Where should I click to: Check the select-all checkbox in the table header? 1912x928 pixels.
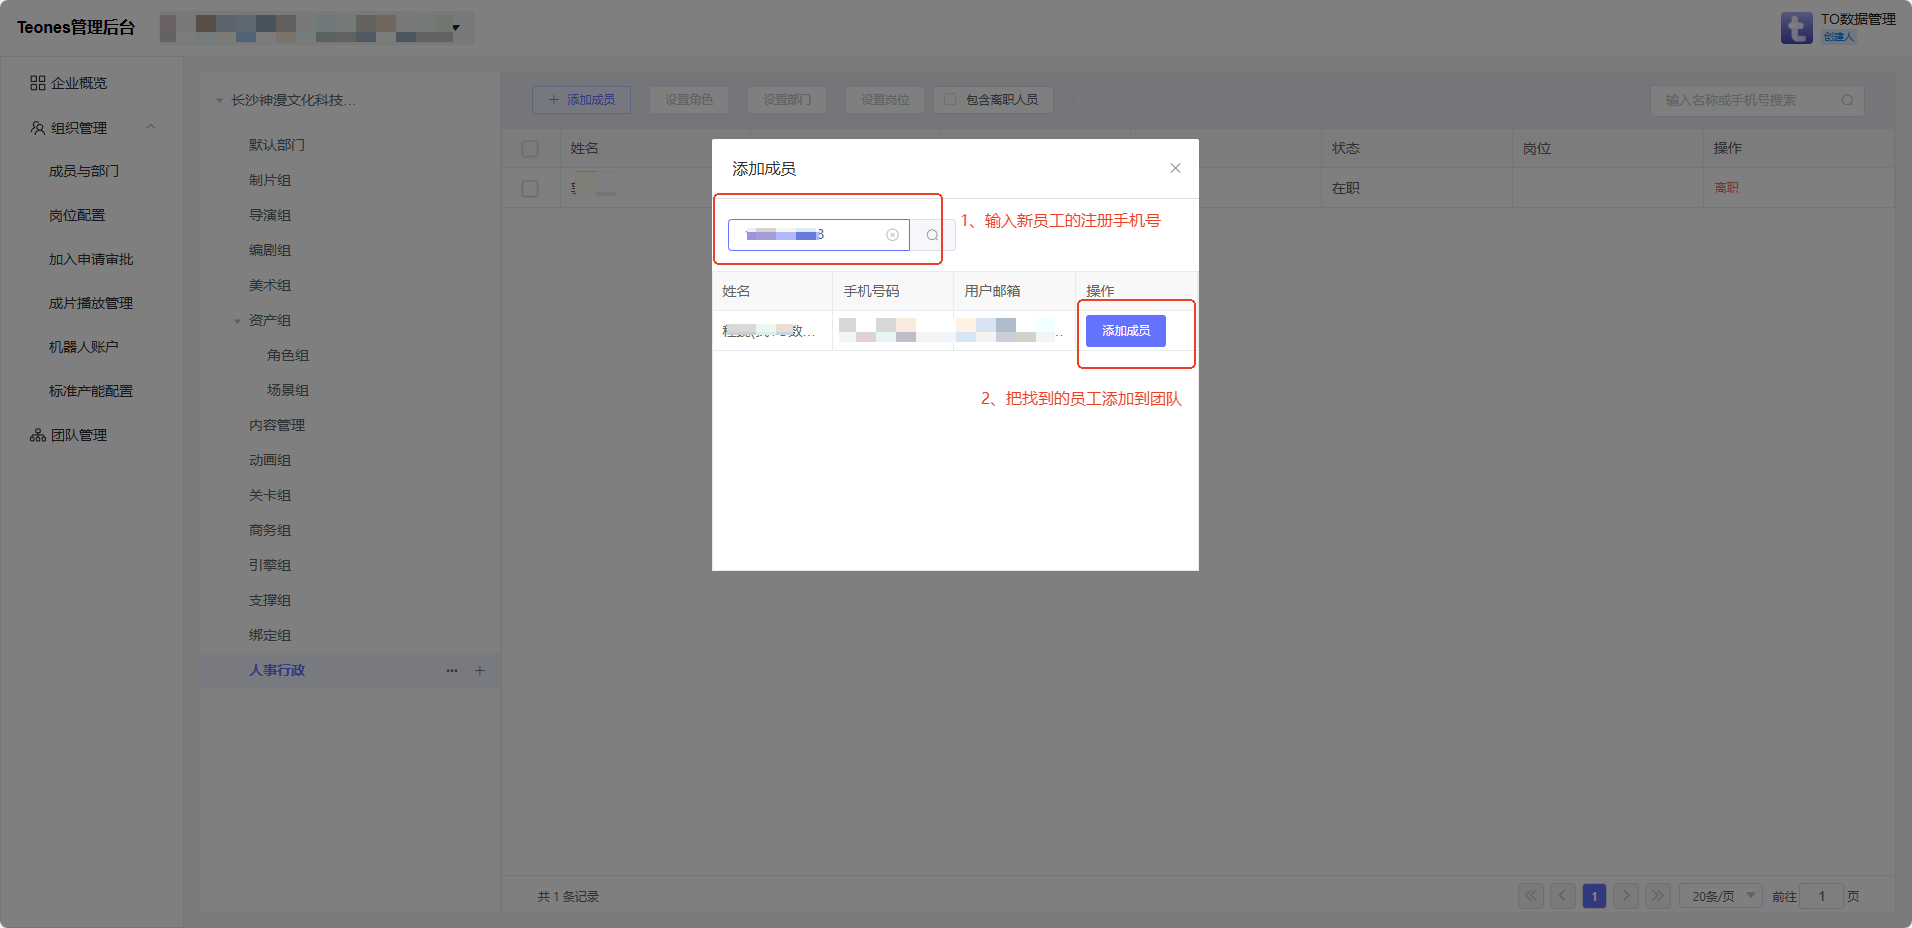[x=530, y=149]
